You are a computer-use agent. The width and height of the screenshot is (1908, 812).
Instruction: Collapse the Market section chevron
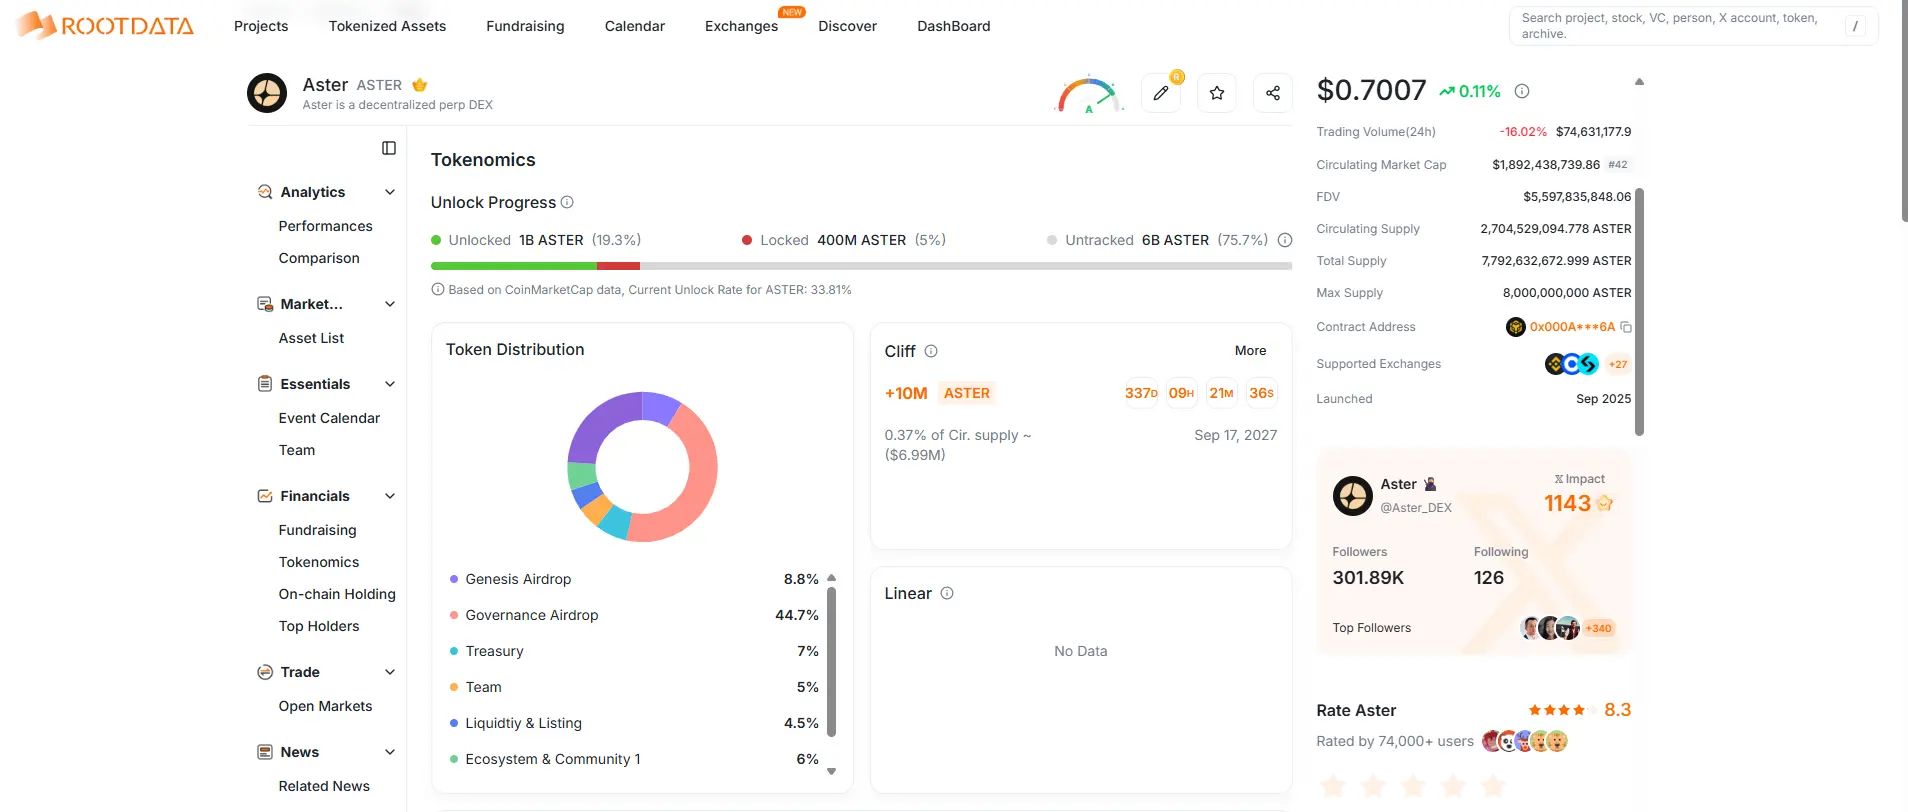tap(390, 304)
